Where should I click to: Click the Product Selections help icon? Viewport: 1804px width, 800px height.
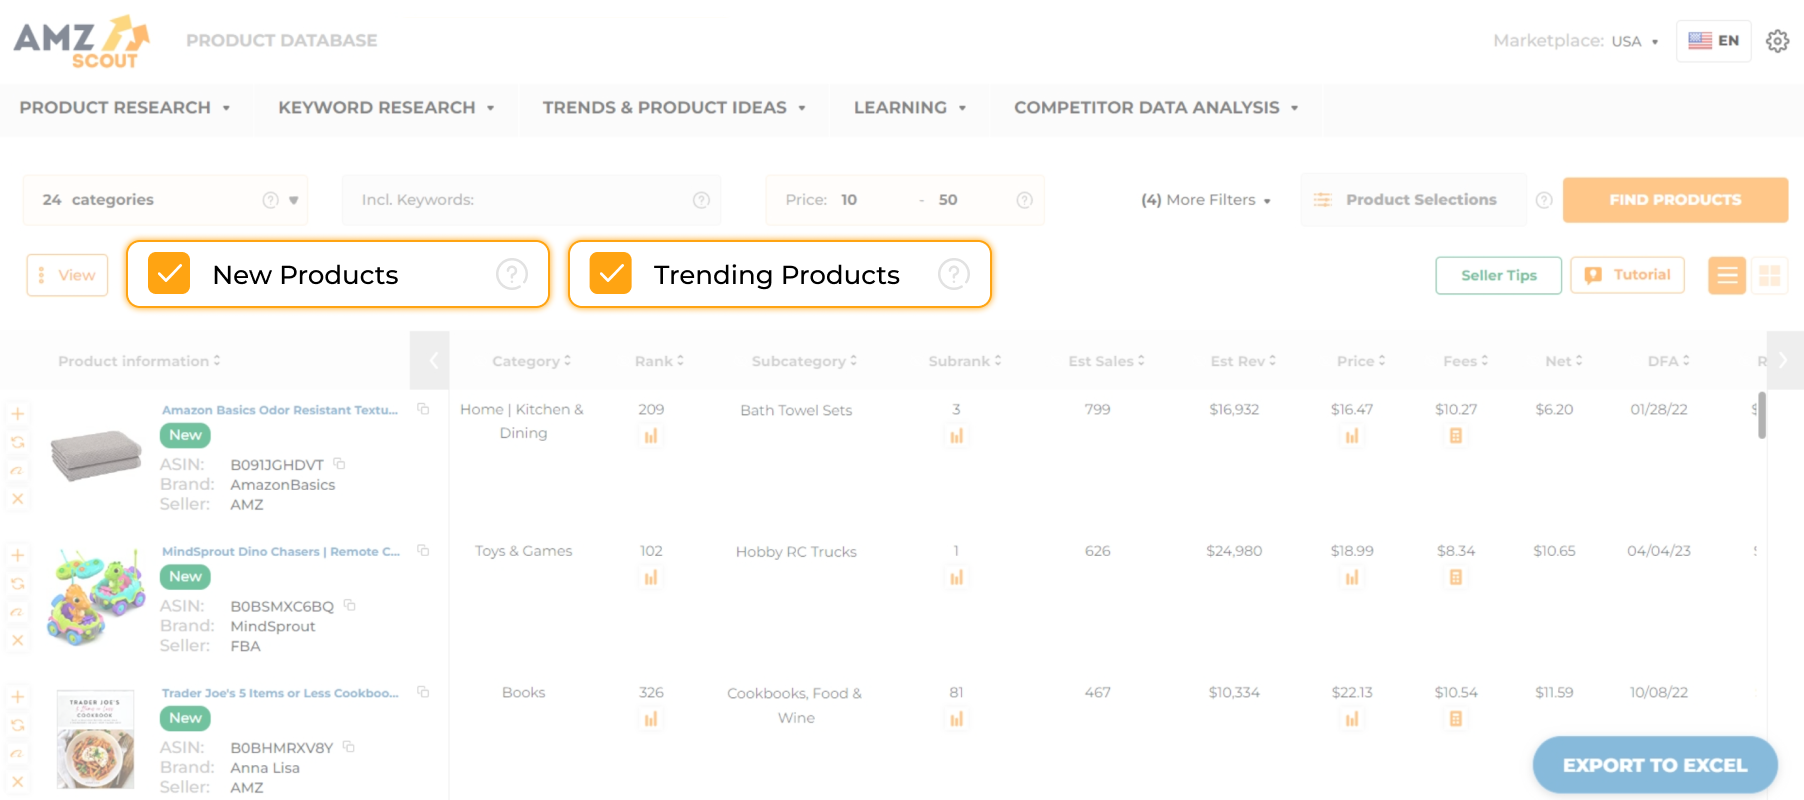(1544, 200)
